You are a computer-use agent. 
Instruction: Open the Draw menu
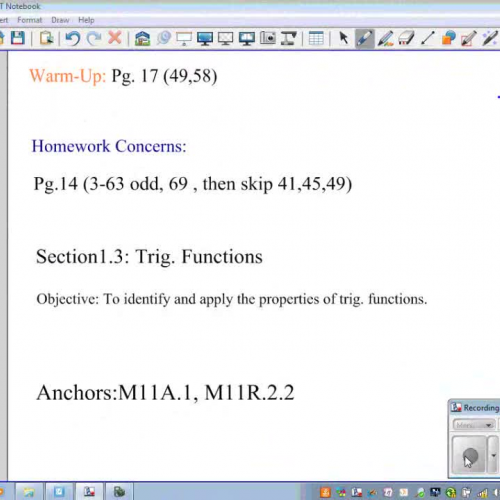[60, 20]
